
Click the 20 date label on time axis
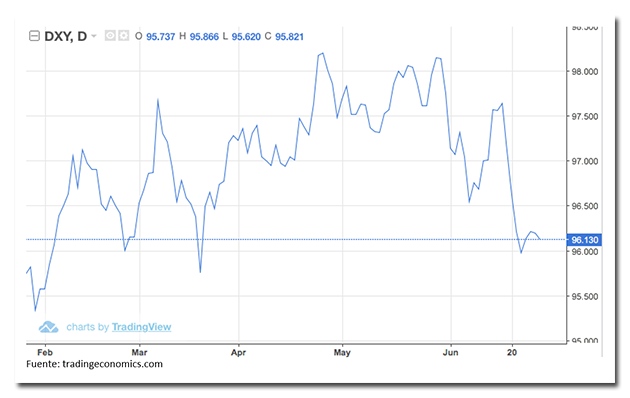tap(512, 352)
